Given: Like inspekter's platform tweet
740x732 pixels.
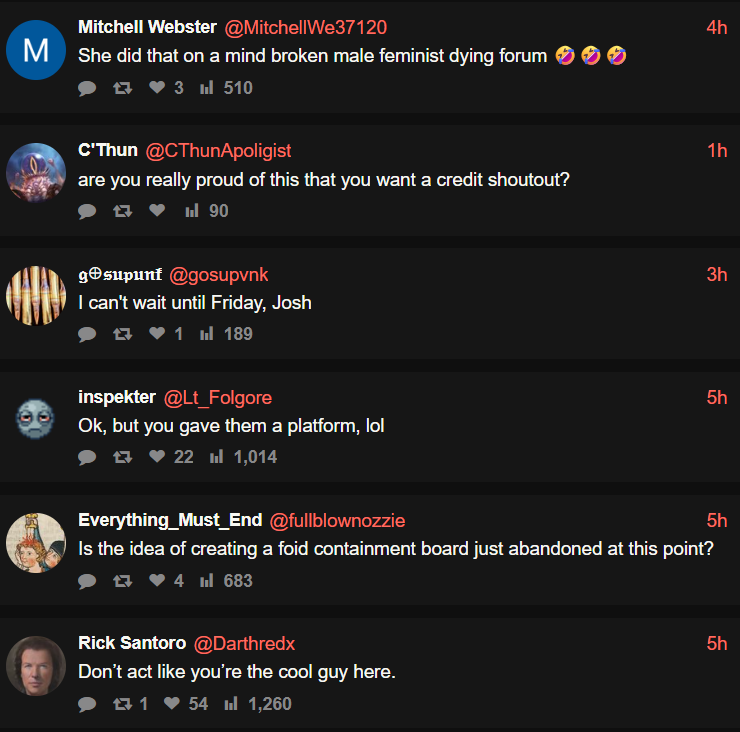Looking at the screenshot, I should point(156,457).
